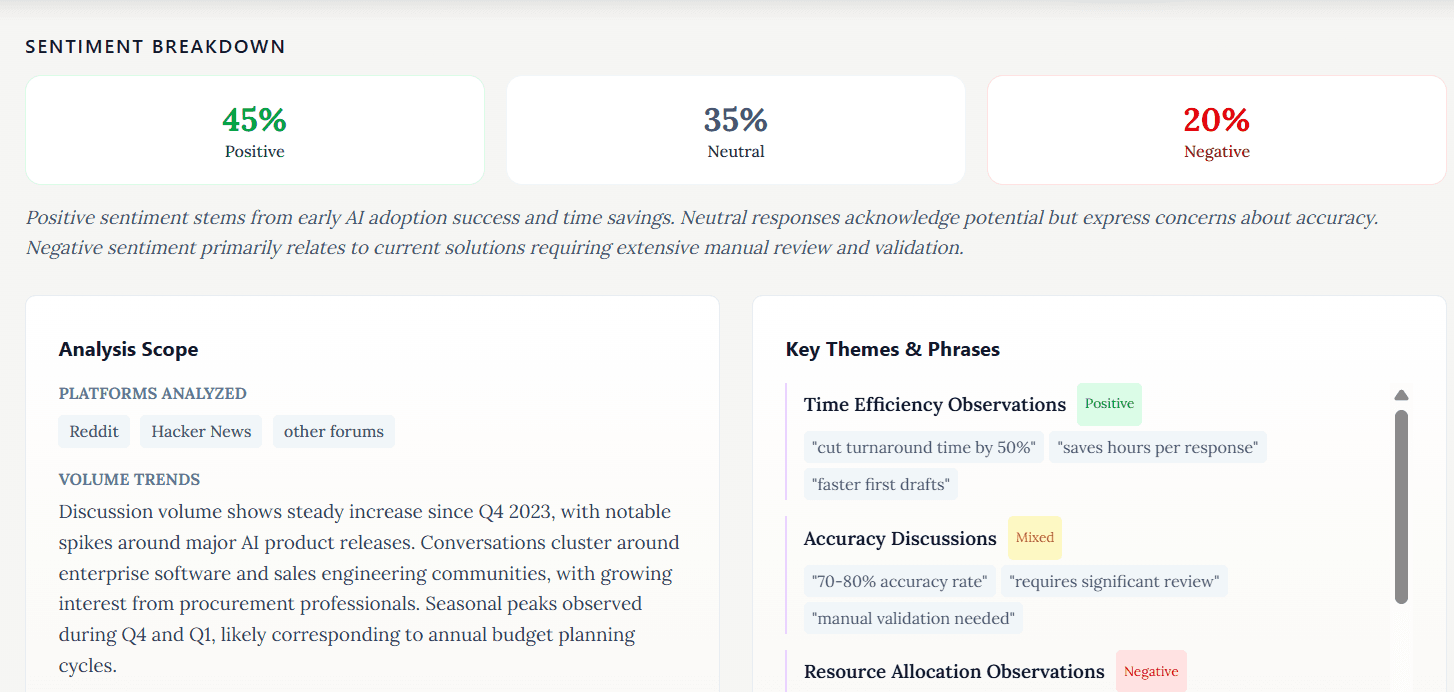Click the "manual validation needed" phrase chip
Viewport: 1454px width, 692px height.
(x=913, y=619)
